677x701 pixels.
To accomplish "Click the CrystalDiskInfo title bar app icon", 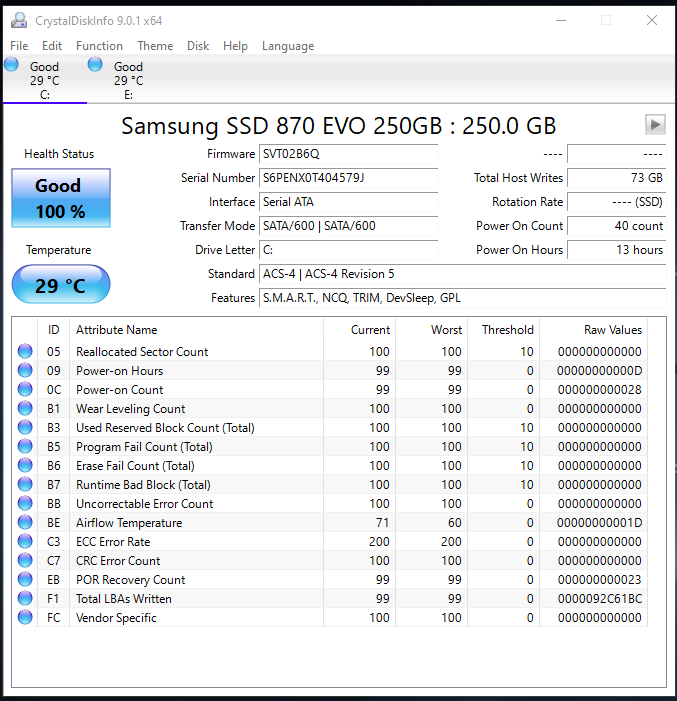I will [x=19, y=21].
